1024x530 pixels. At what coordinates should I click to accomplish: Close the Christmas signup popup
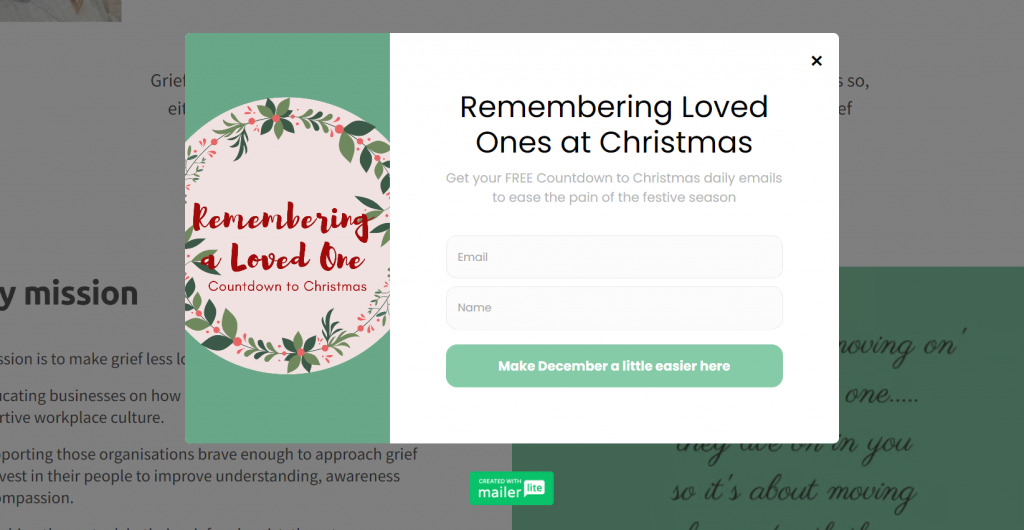pyautogui.click(x=816, y=61)
